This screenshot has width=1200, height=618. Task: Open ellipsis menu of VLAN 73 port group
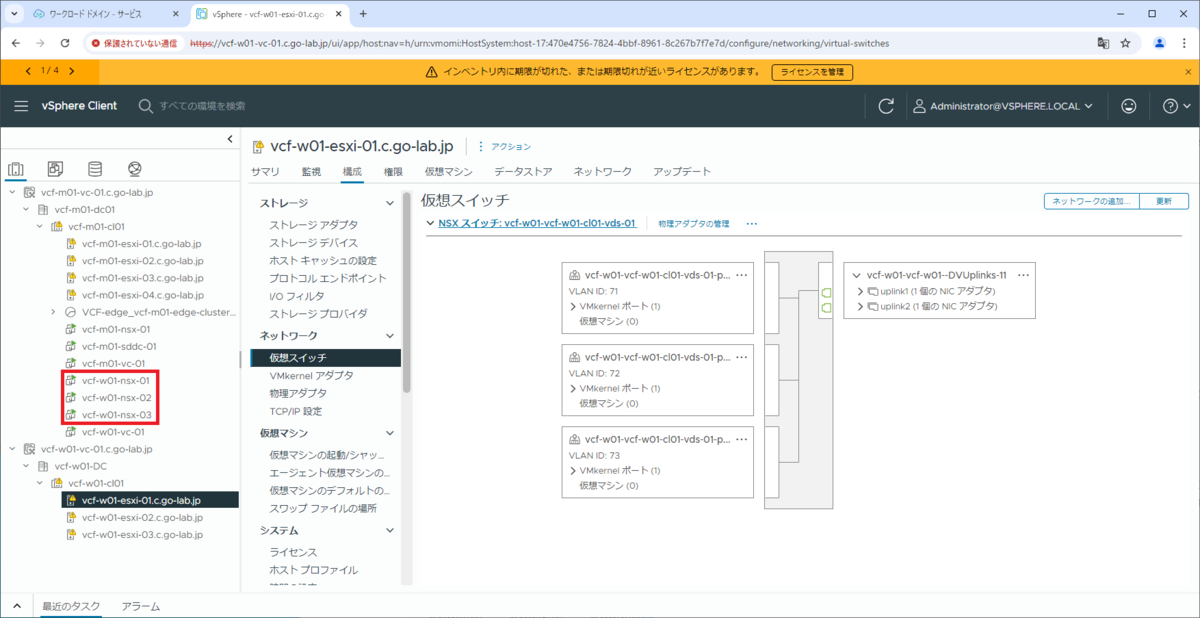click(741, 438)
